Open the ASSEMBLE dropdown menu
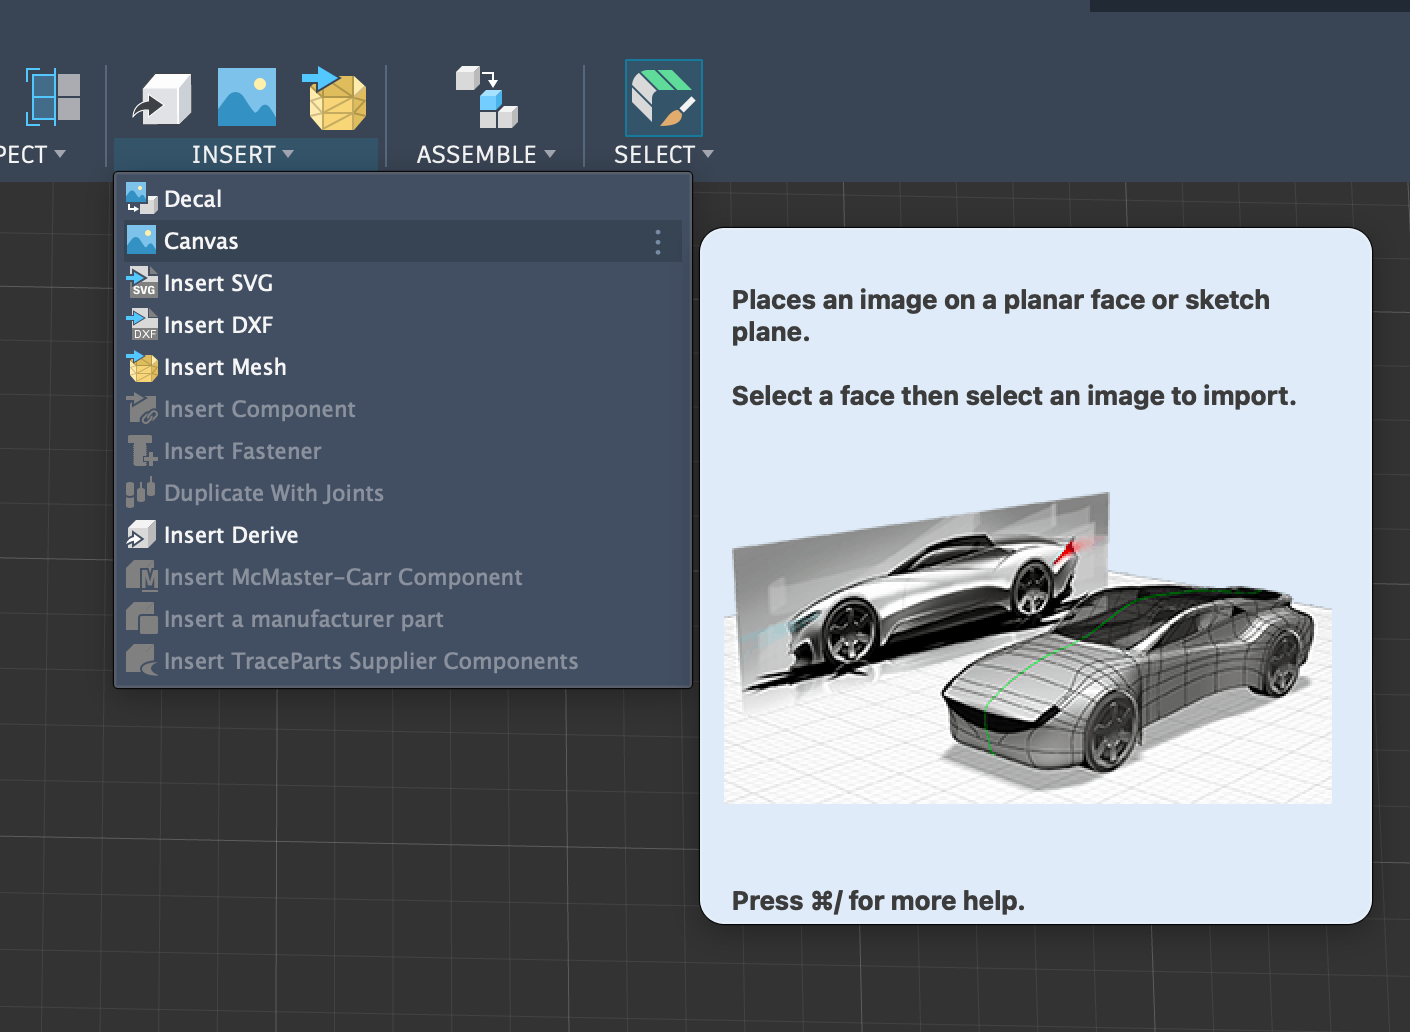1410x1032 pixels. pos(485,155)
